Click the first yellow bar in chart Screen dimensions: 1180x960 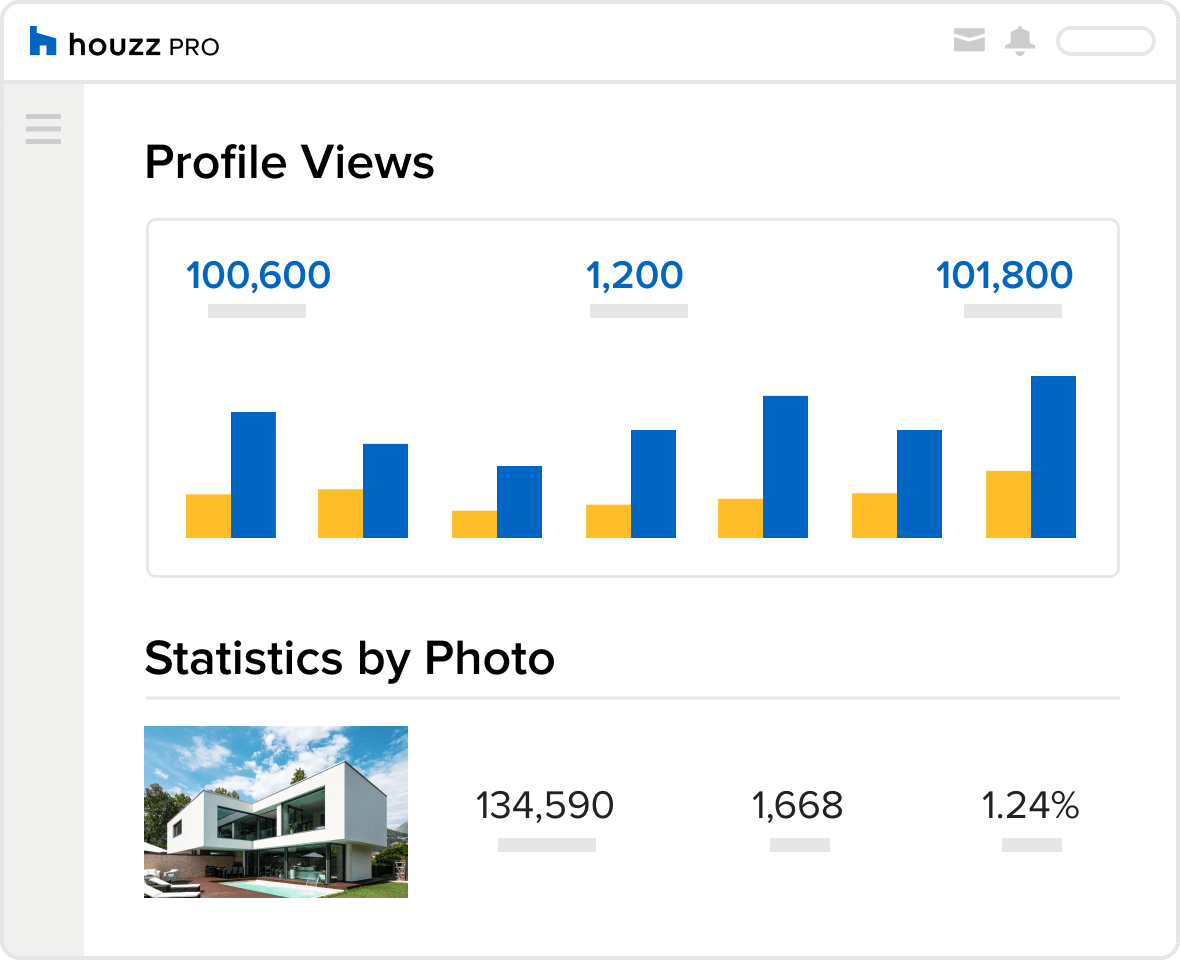pos(208,516)
